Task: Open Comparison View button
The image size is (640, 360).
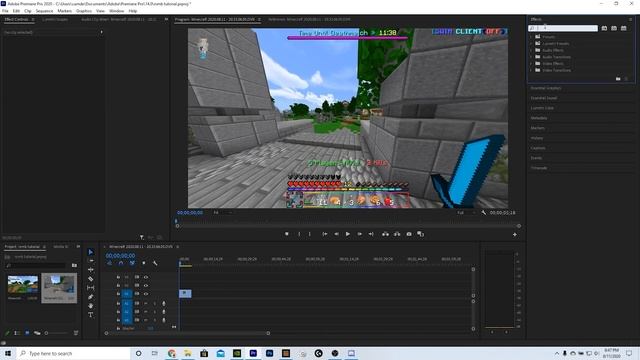Action: point(420,234)
